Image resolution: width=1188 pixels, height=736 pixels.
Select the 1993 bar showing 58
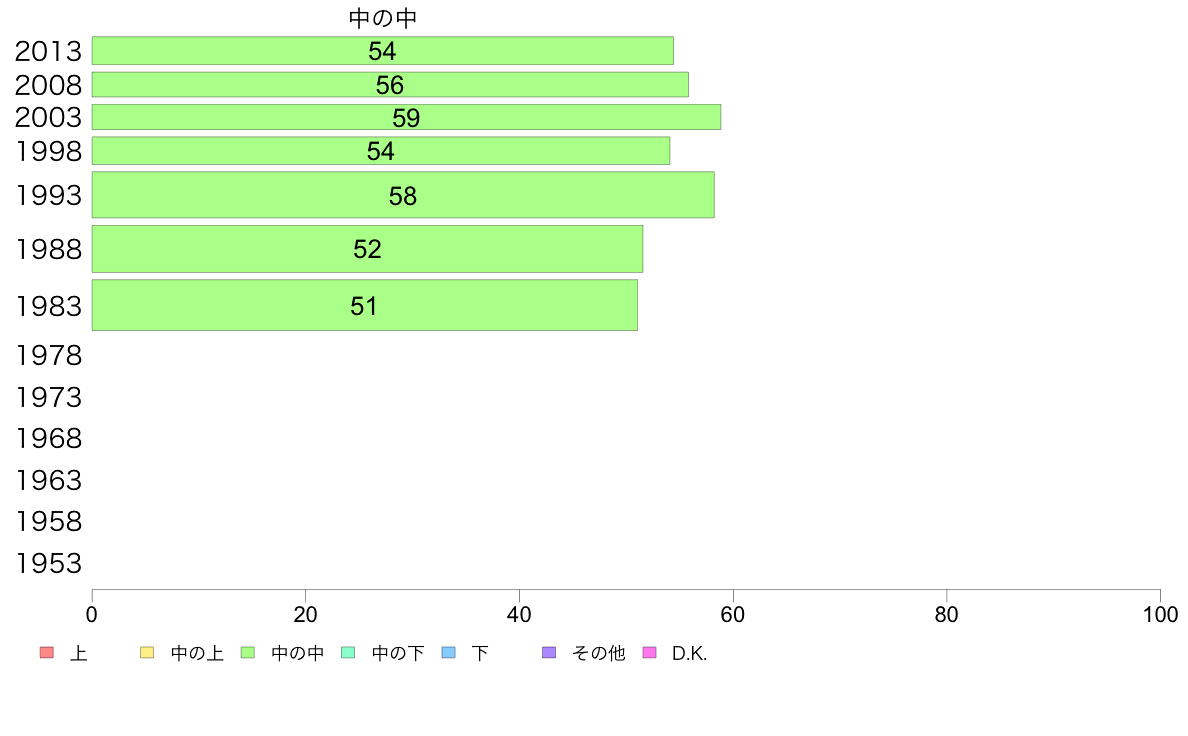click(x=403, y=195)
